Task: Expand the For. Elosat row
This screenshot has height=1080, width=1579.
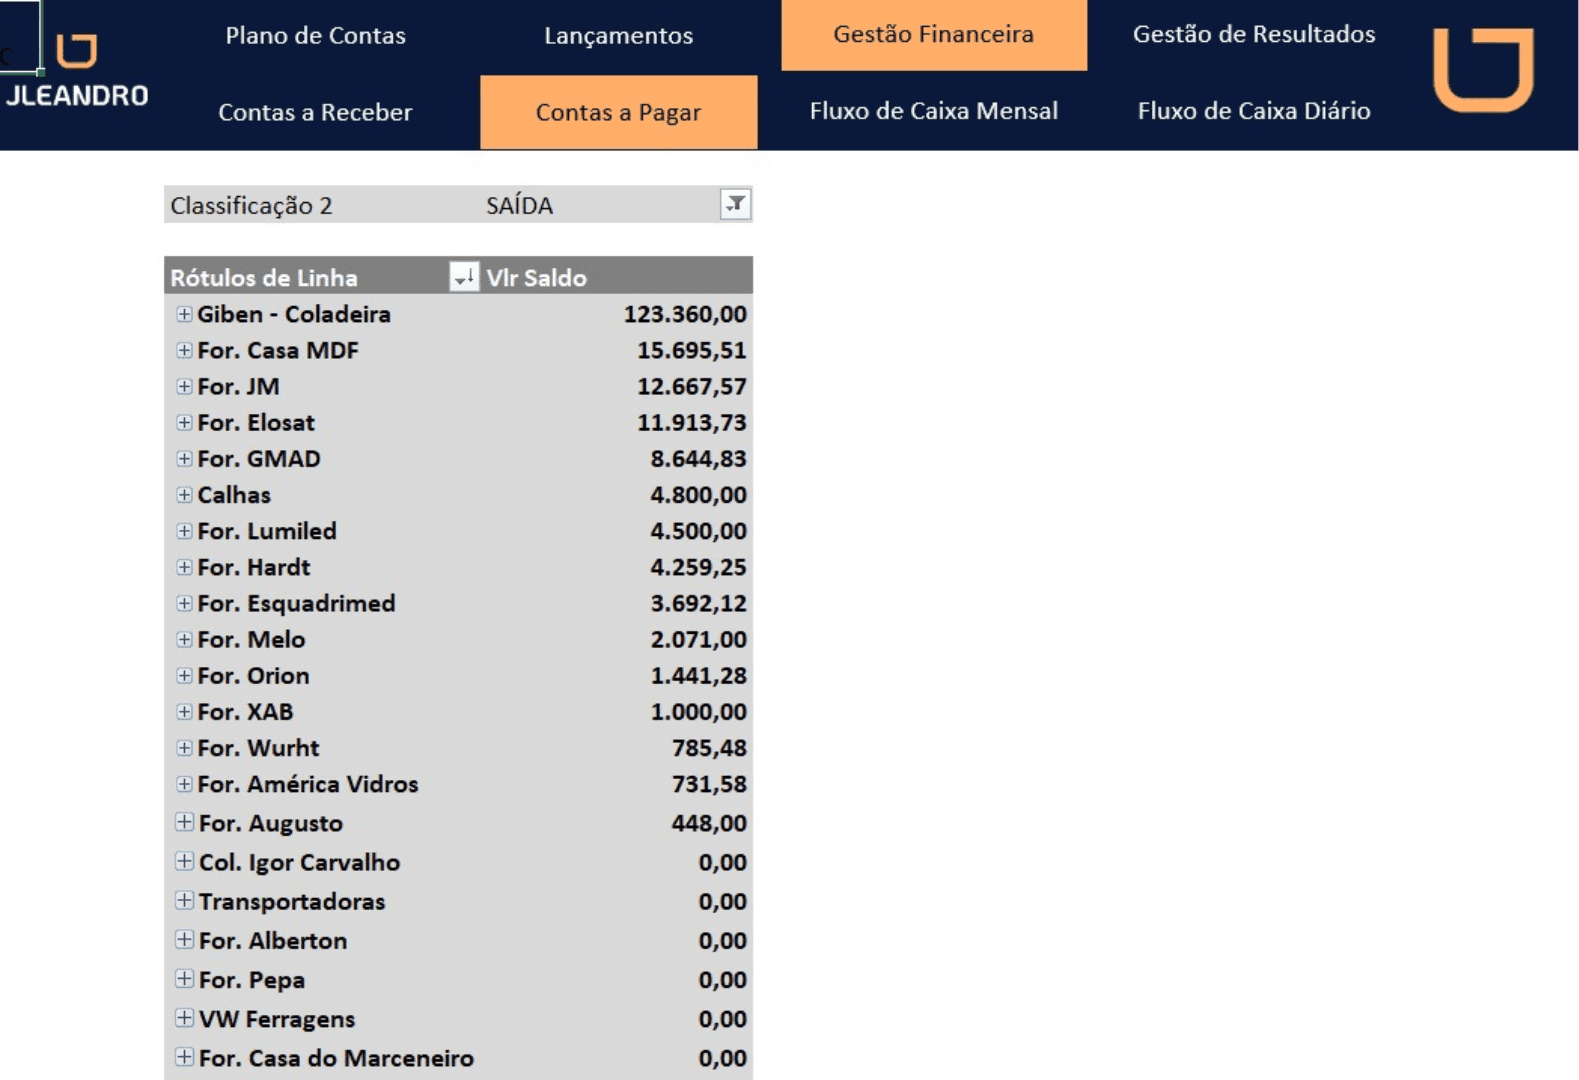Action: (184, 422)
